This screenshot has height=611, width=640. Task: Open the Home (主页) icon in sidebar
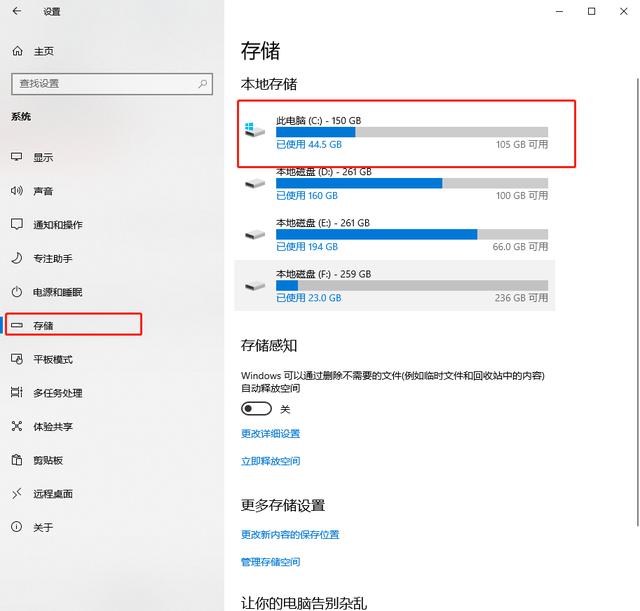point(17,51)
